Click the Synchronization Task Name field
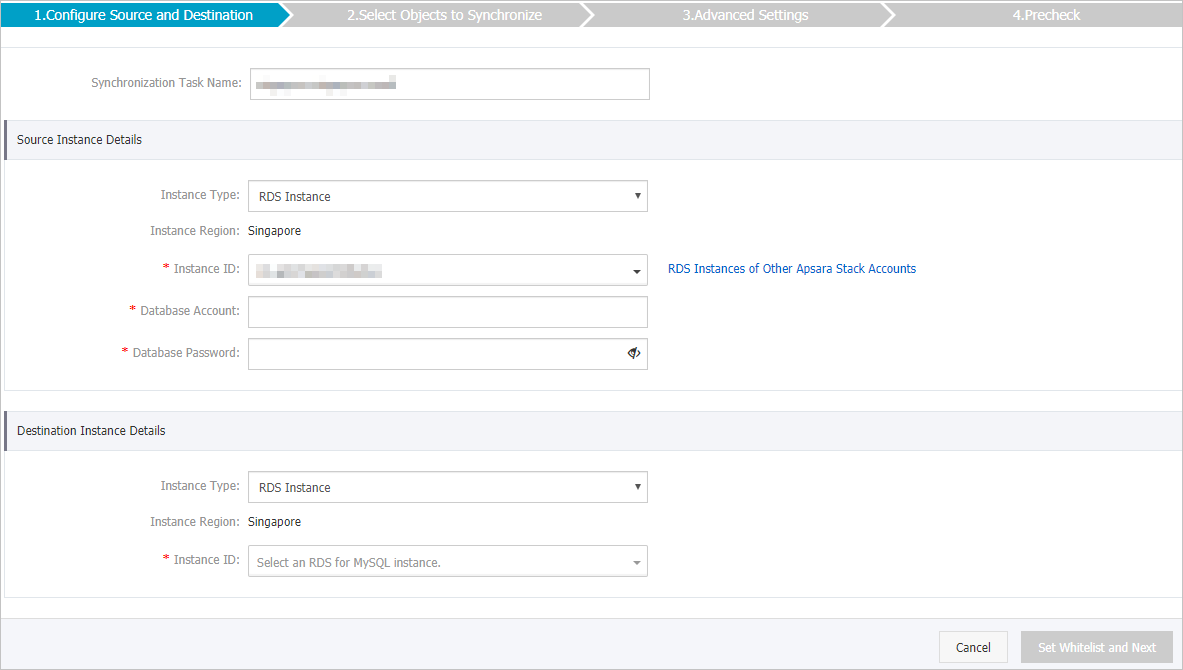The image size is (1183, 670). click(448, 83)
